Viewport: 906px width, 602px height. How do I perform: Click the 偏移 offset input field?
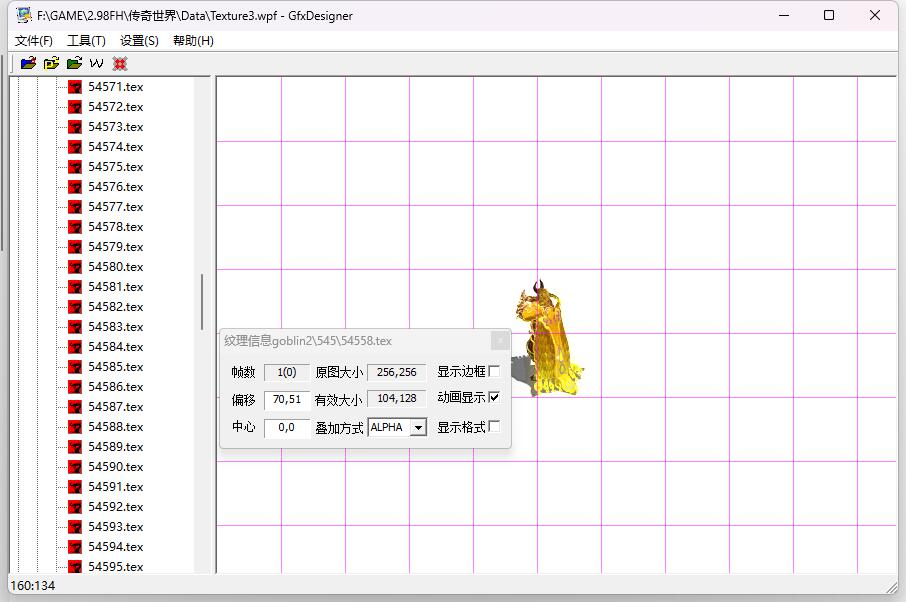pos(286,399)
